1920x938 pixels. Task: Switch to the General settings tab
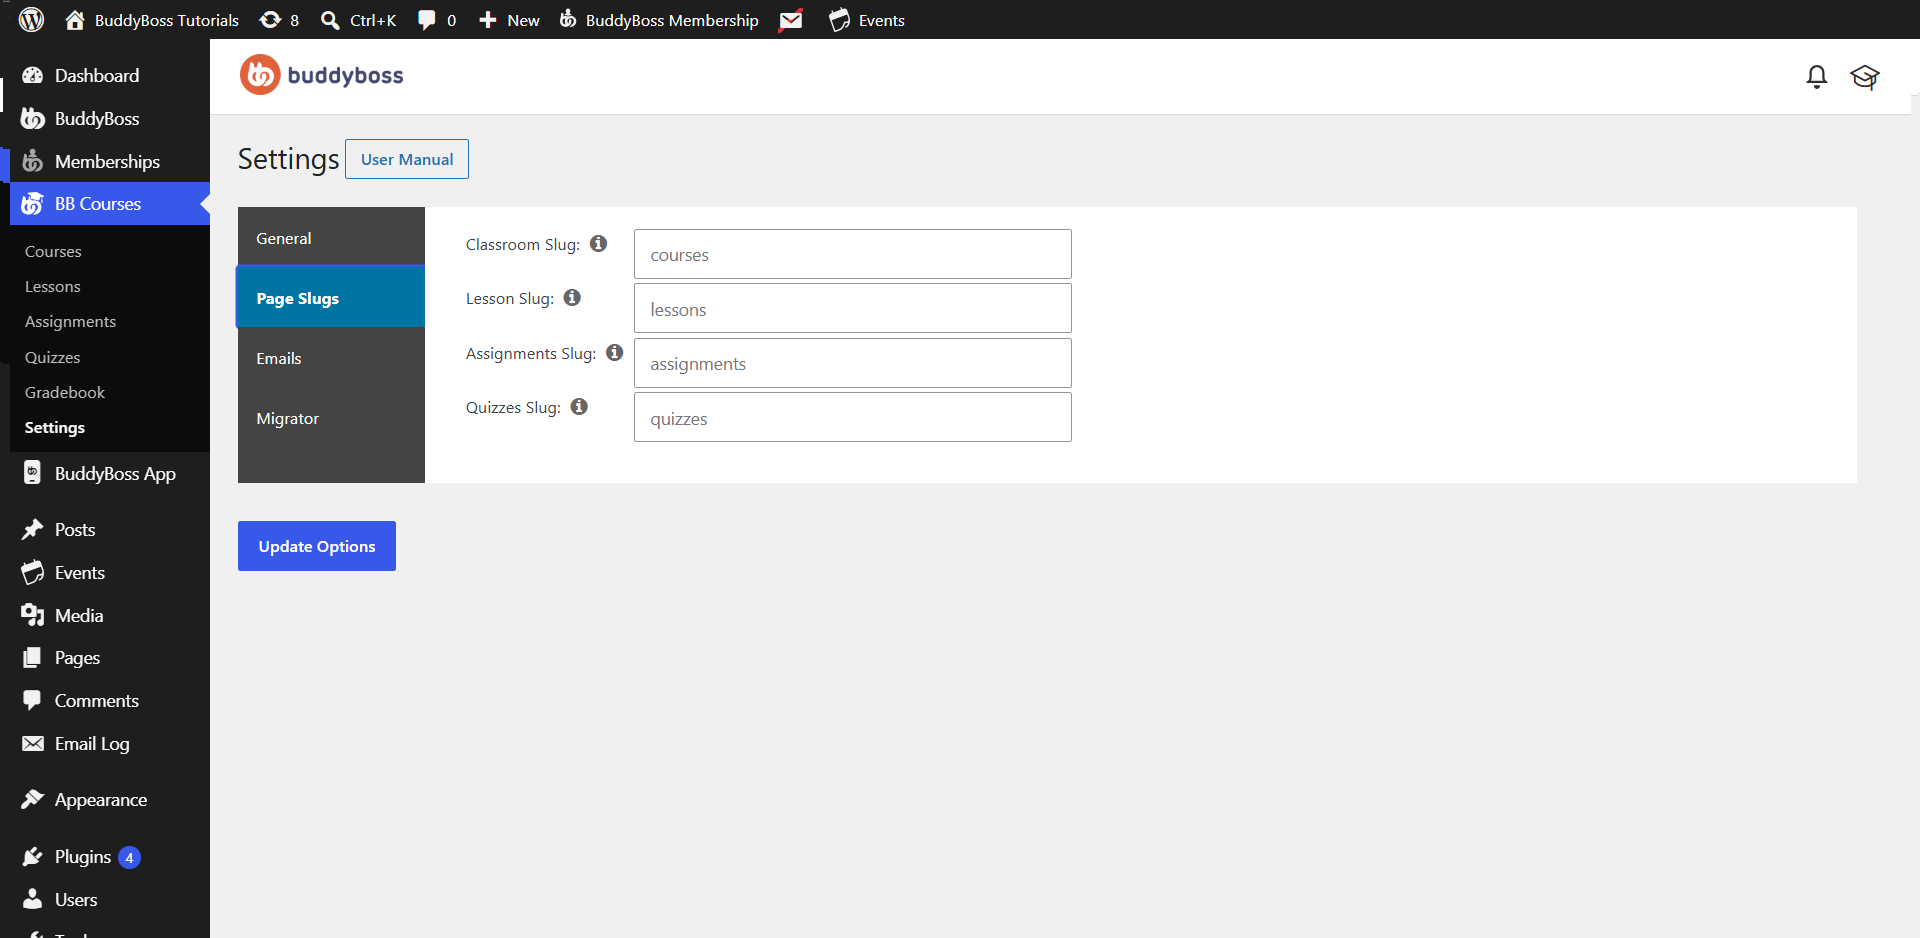click(x=331, y=238)
